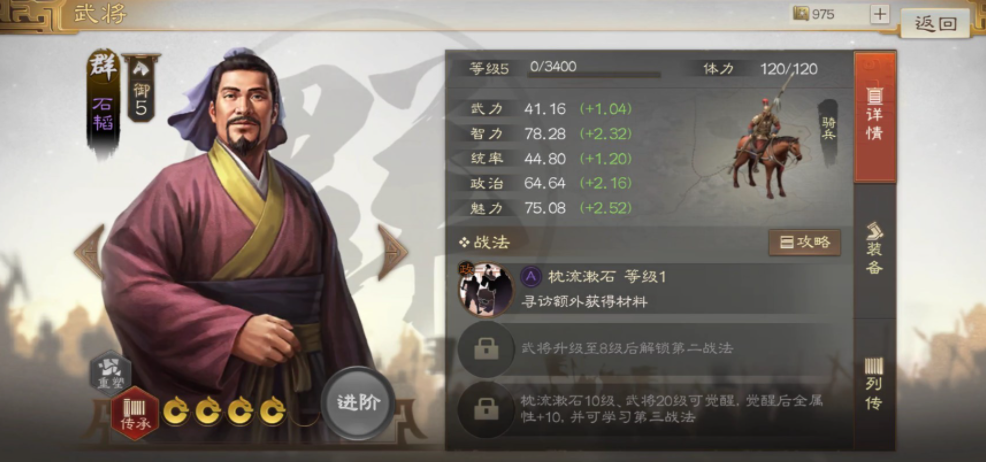
Task: Open the 重塑 reshape icon
Action: 111,372
